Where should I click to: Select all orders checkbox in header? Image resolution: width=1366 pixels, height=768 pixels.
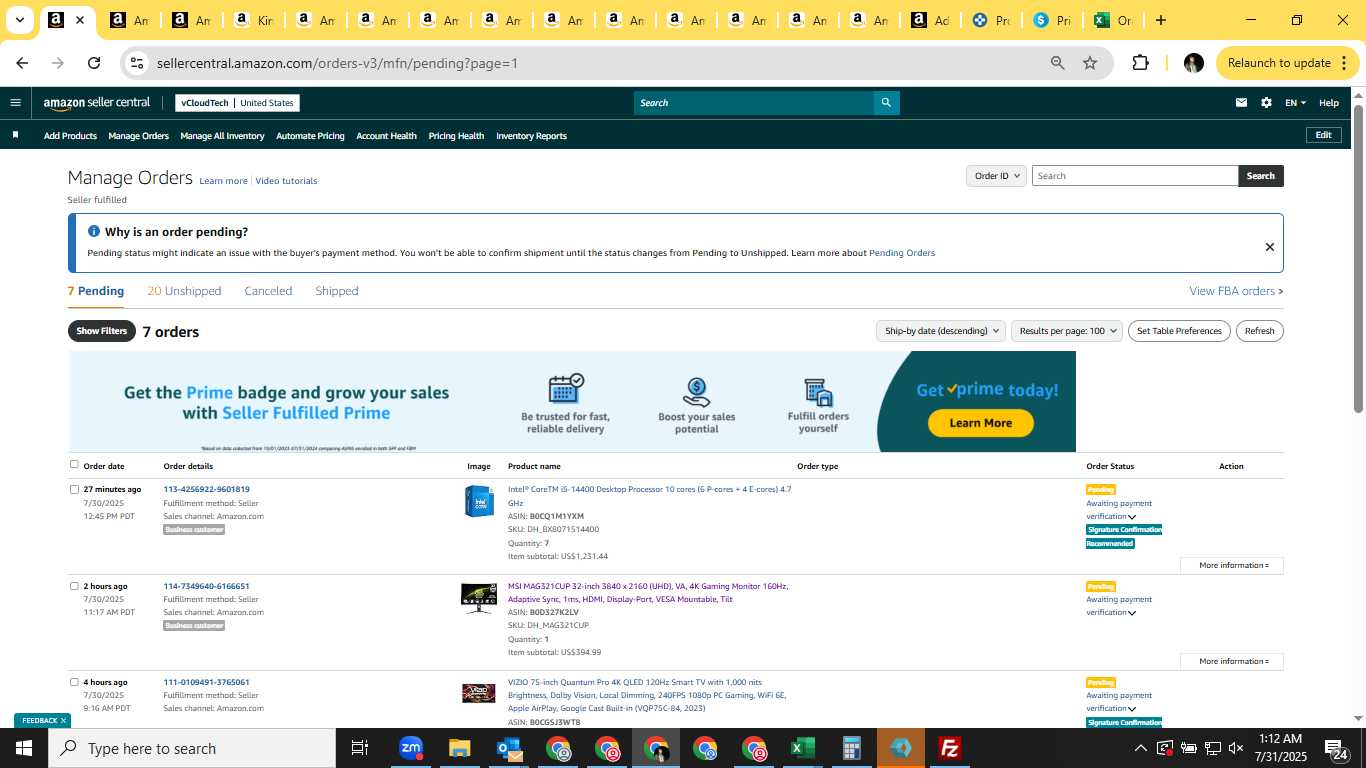(x=74, y=464)
